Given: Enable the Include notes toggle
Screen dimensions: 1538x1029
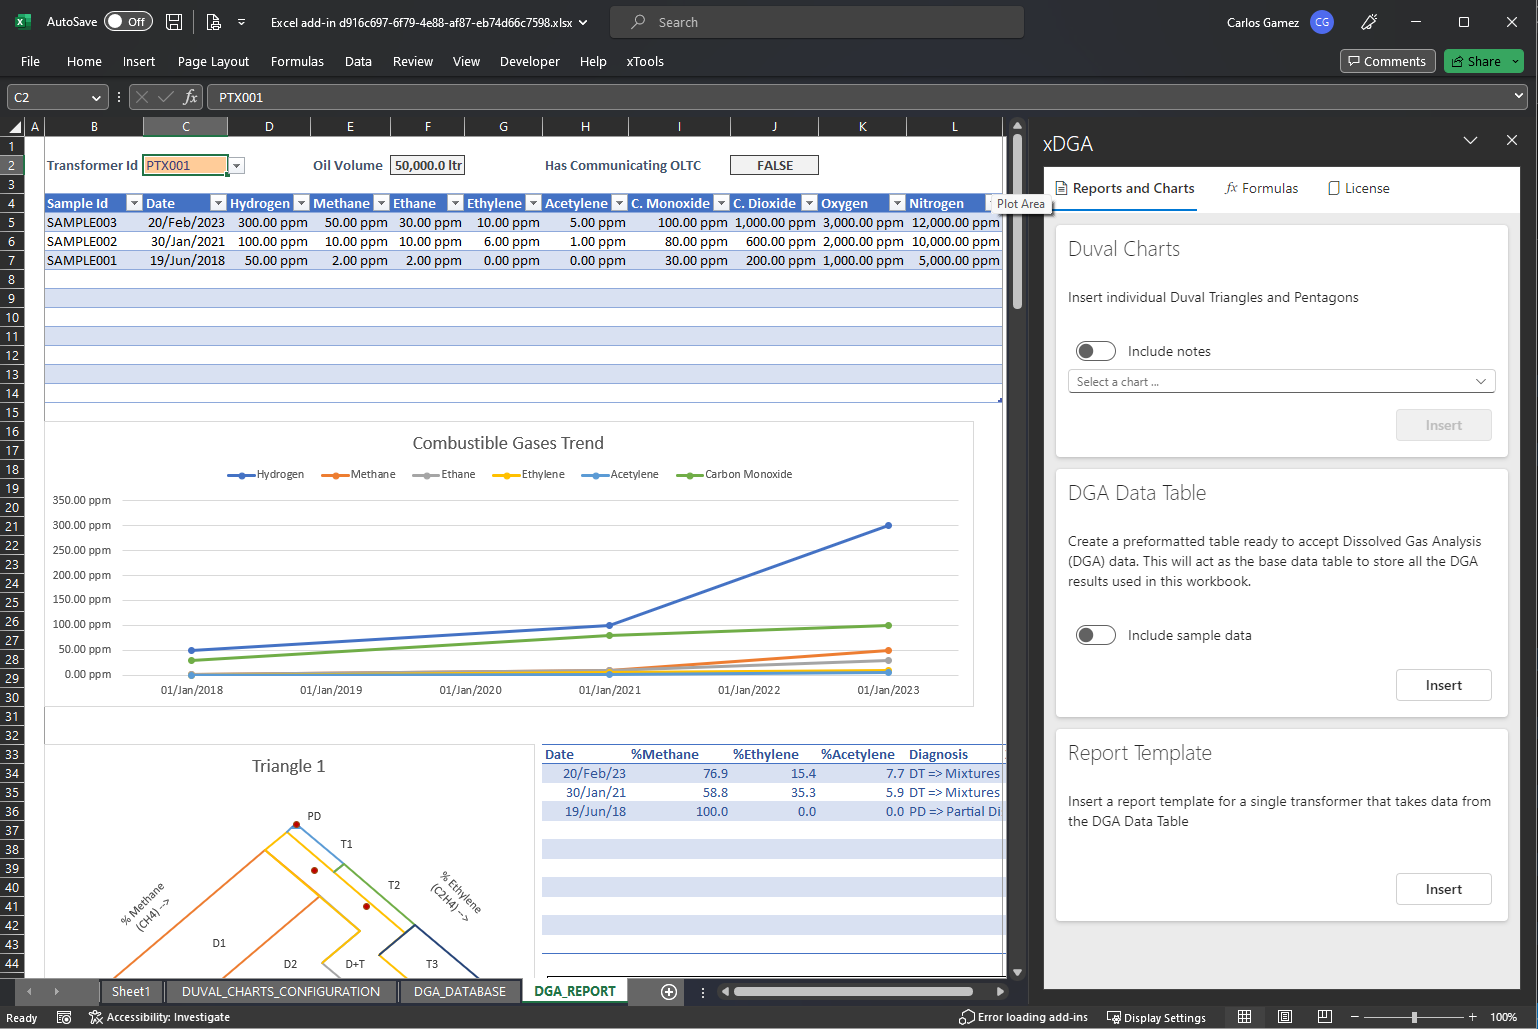Looking at the screenshot, I should (1095, 351).
